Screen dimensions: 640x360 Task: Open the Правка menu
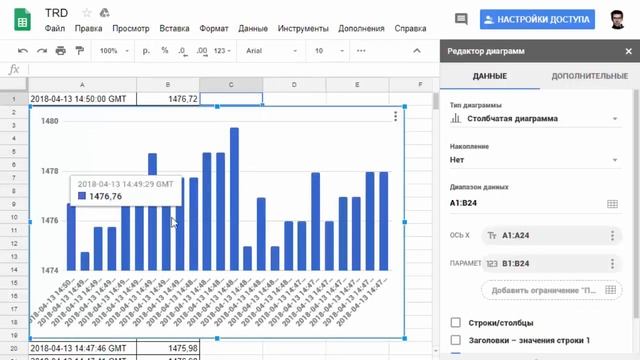(x=89, y=29)
